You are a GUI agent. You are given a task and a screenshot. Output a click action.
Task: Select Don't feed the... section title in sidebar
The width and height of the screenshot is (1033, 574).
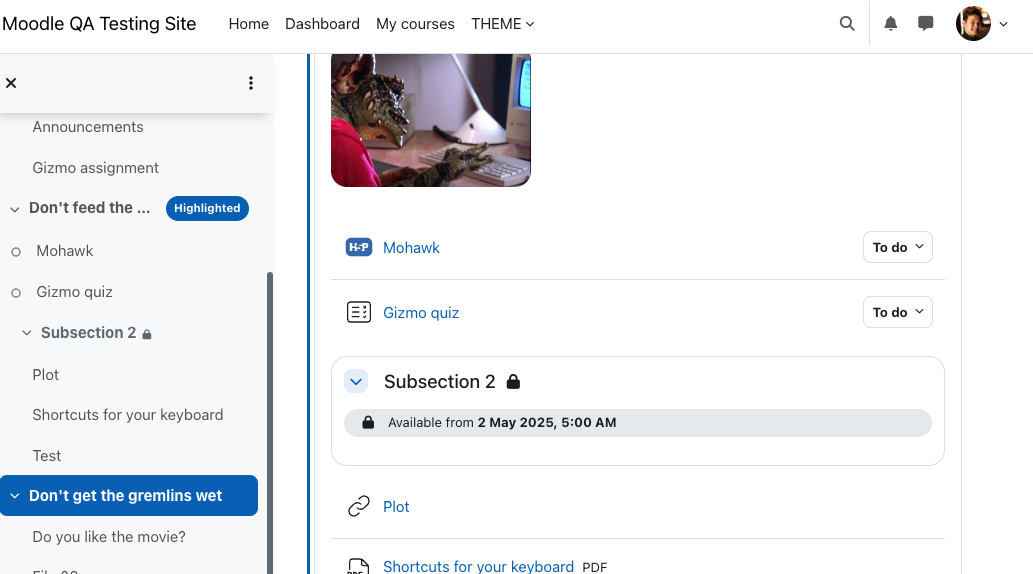90,208
